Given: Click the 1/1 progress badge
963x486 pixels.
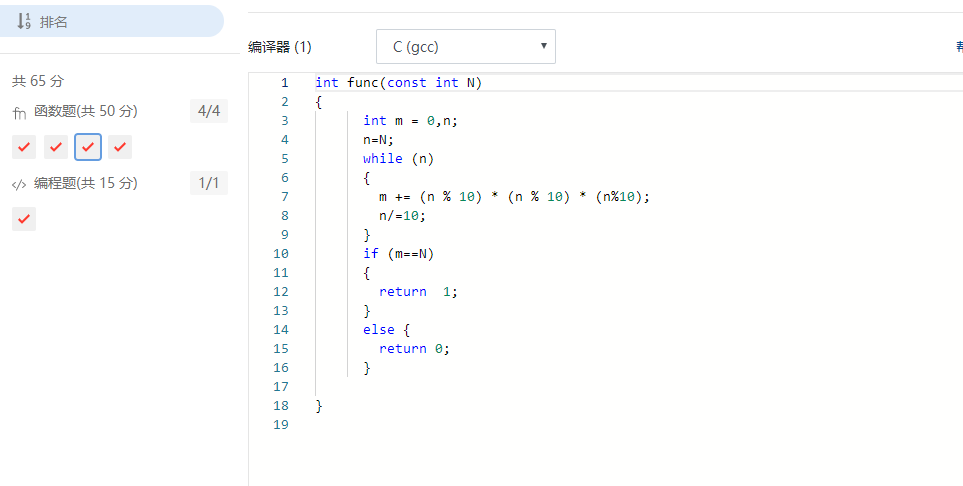Looking at the screenshot, I should (x=209, y=184).
